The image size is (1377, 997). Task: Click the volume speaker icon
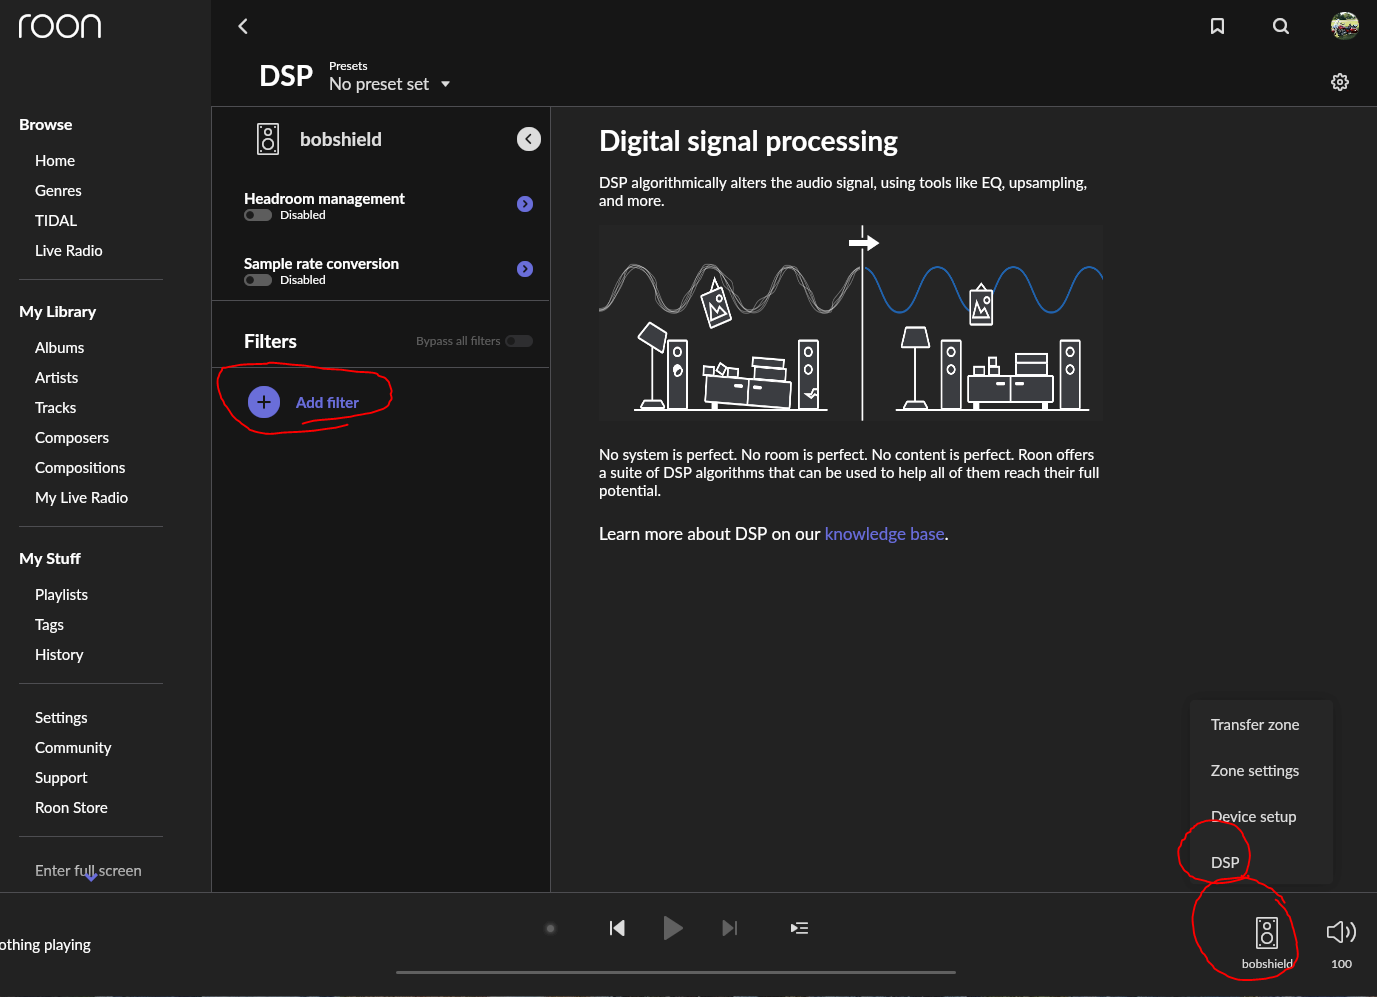pos(1340,932)
